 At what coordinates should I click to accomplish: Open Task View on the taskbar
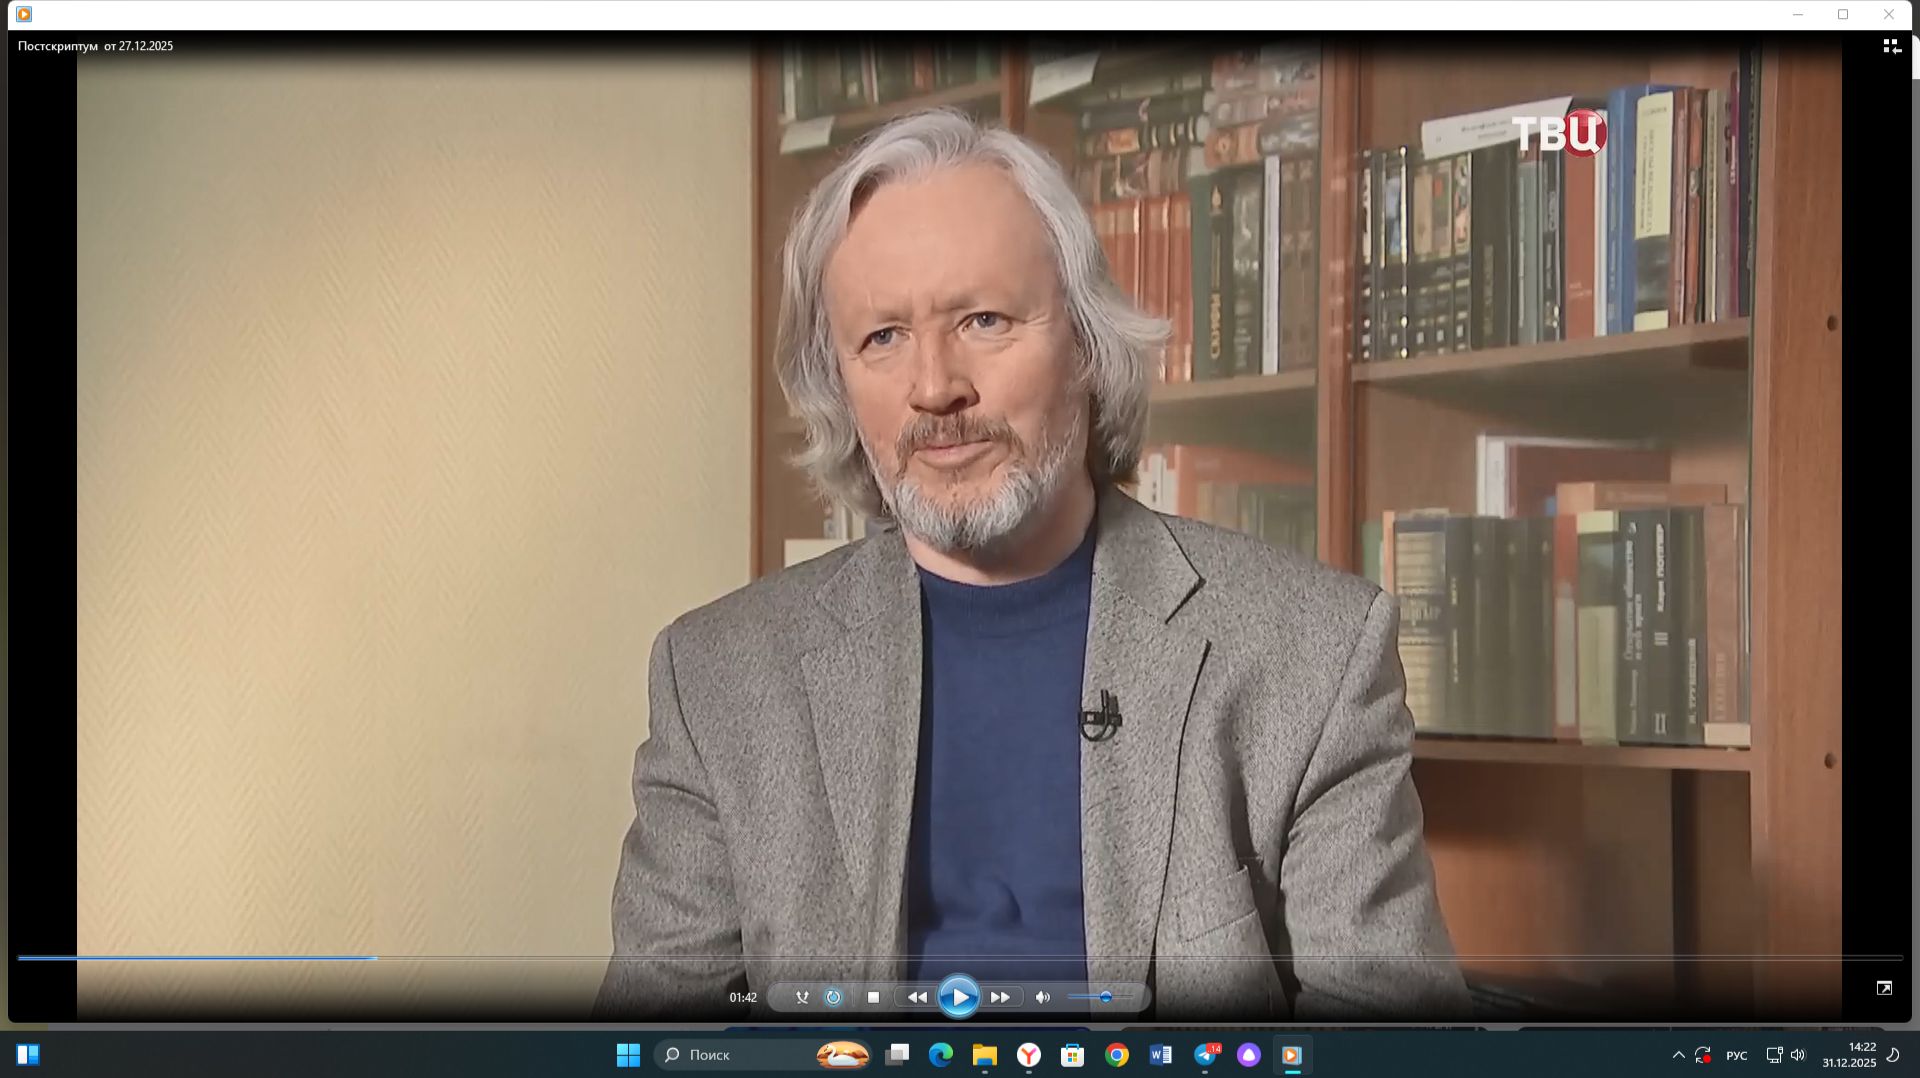(897, 1055)
